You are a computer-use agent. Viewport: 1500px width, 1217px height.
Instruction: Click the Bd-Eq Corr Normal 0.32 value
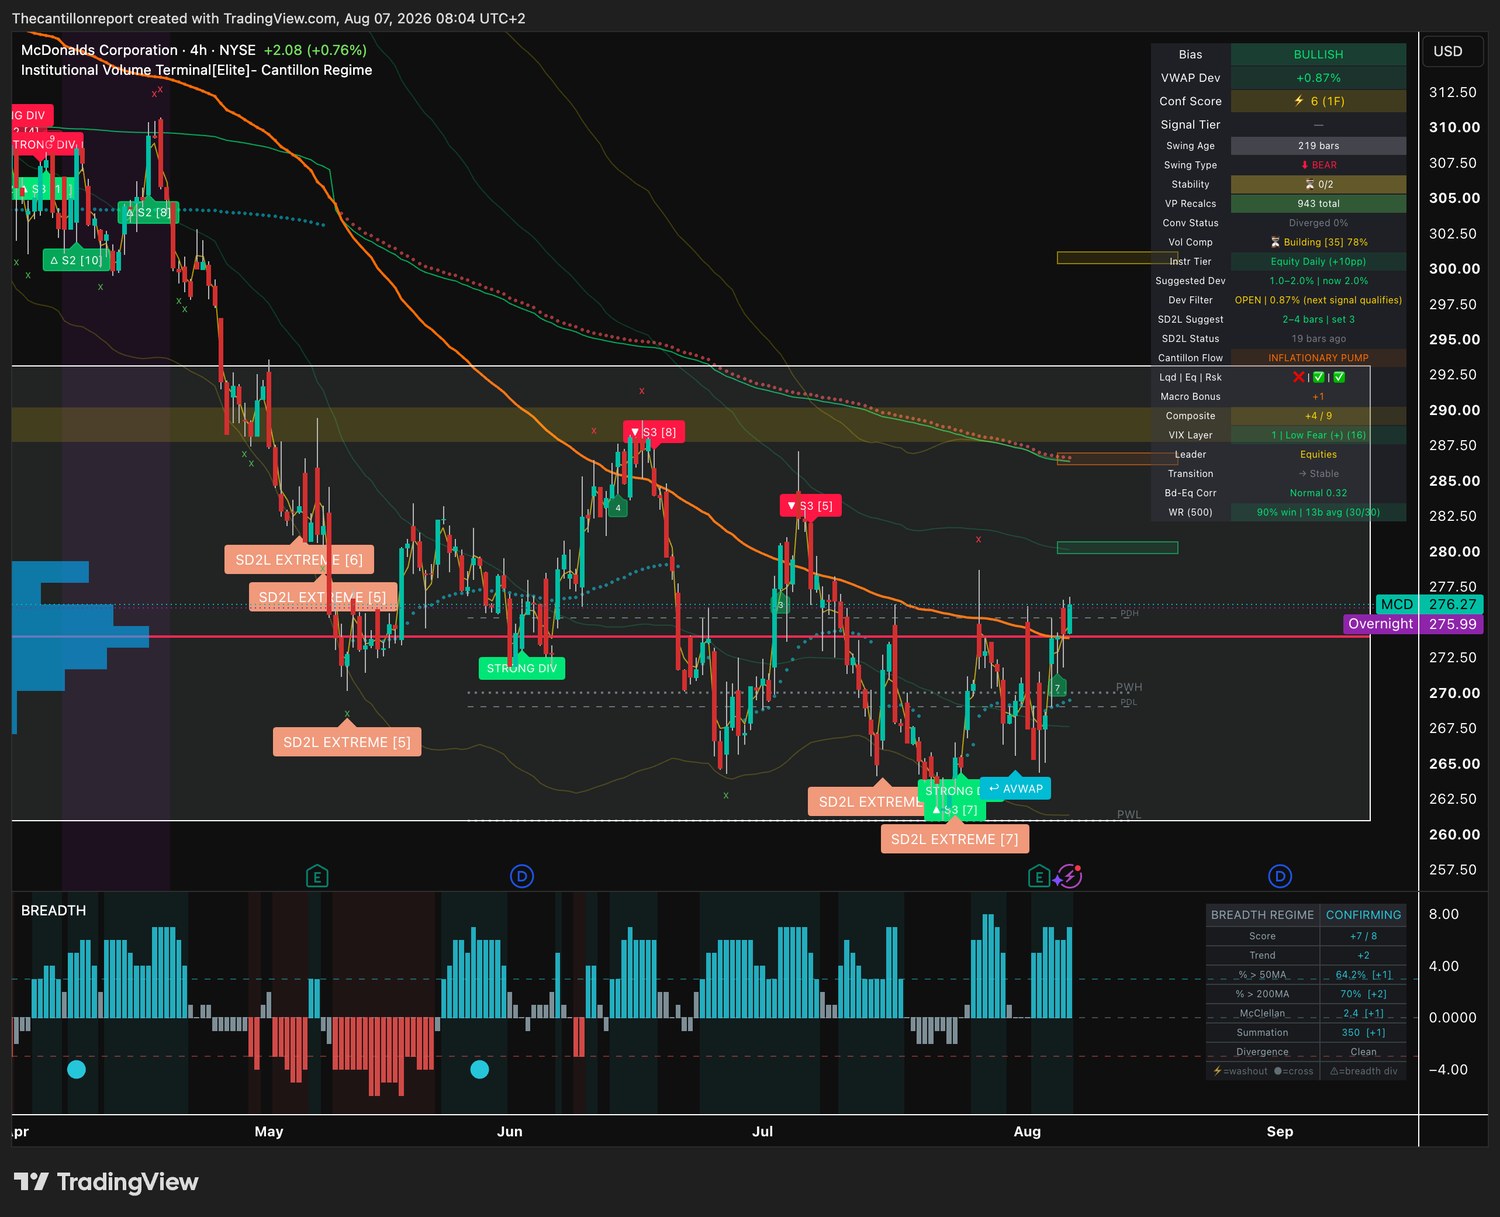pos(1318,493)
